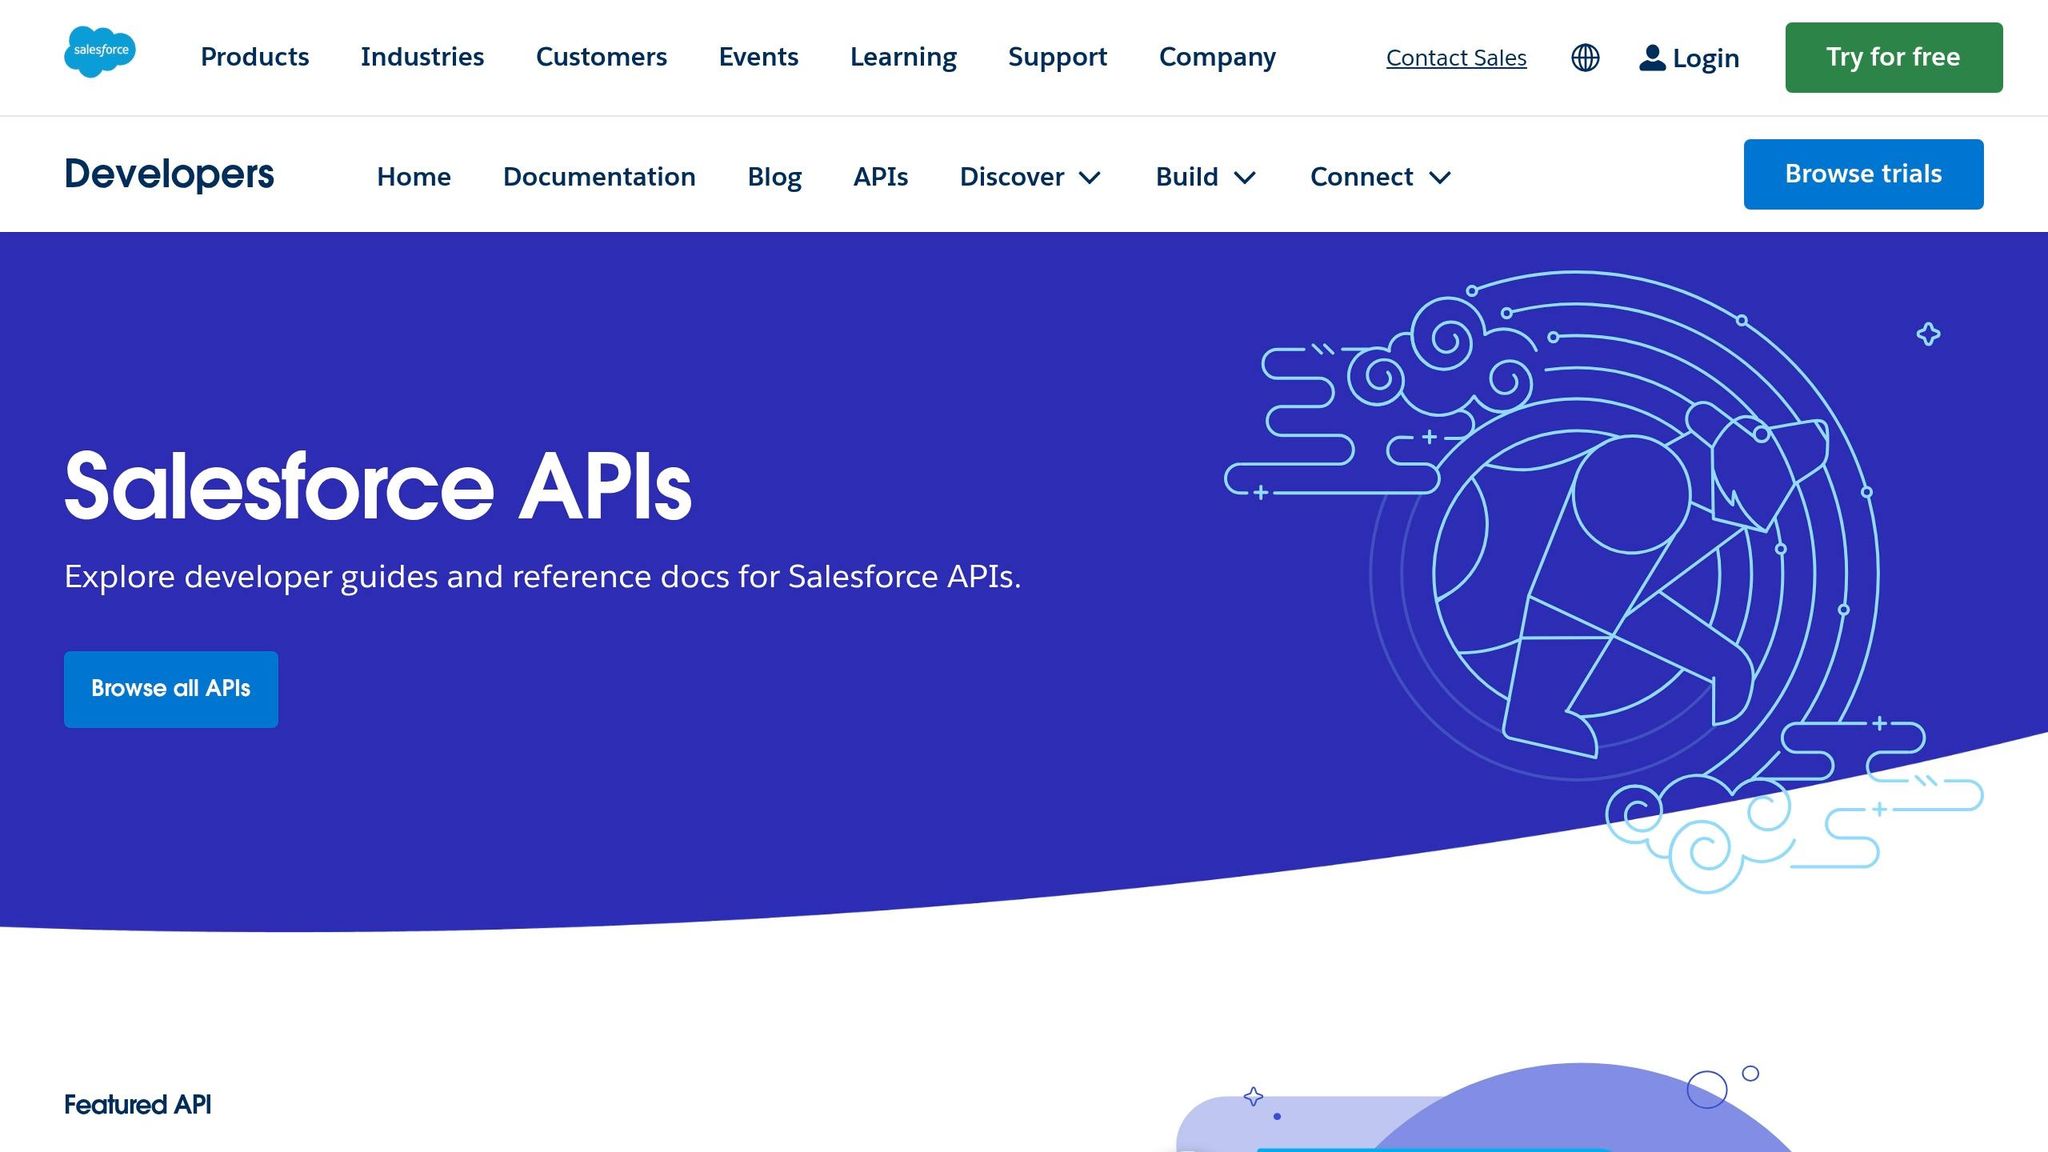Click the Salesforce APIs heading

378,487
